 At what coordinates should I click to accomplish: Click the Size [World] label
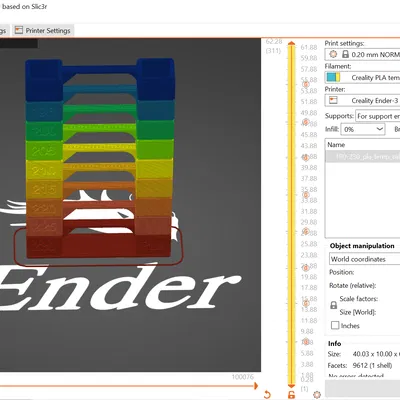[x=358, y=312]
